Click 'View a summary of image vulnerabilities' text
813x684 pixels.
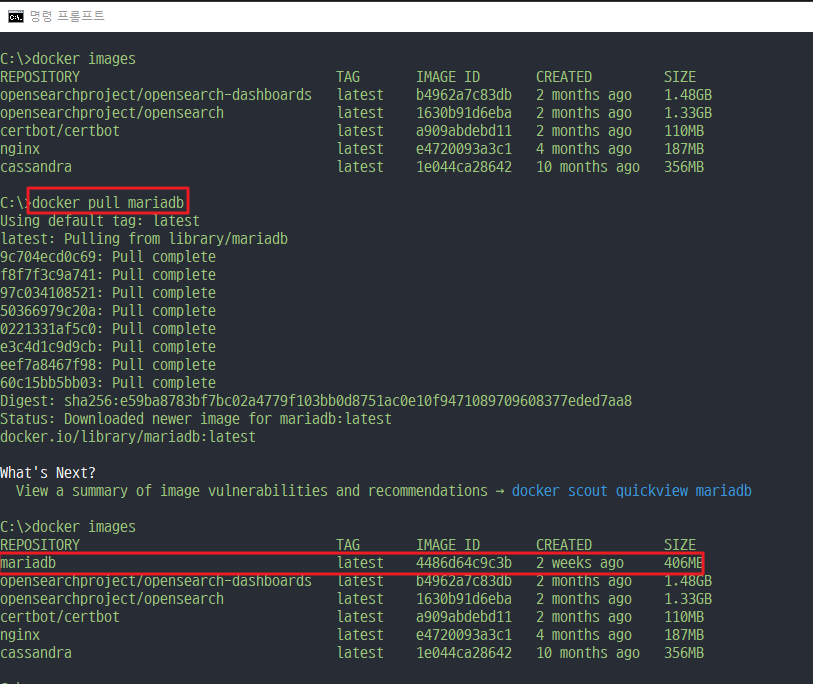[x=172, y=491]
